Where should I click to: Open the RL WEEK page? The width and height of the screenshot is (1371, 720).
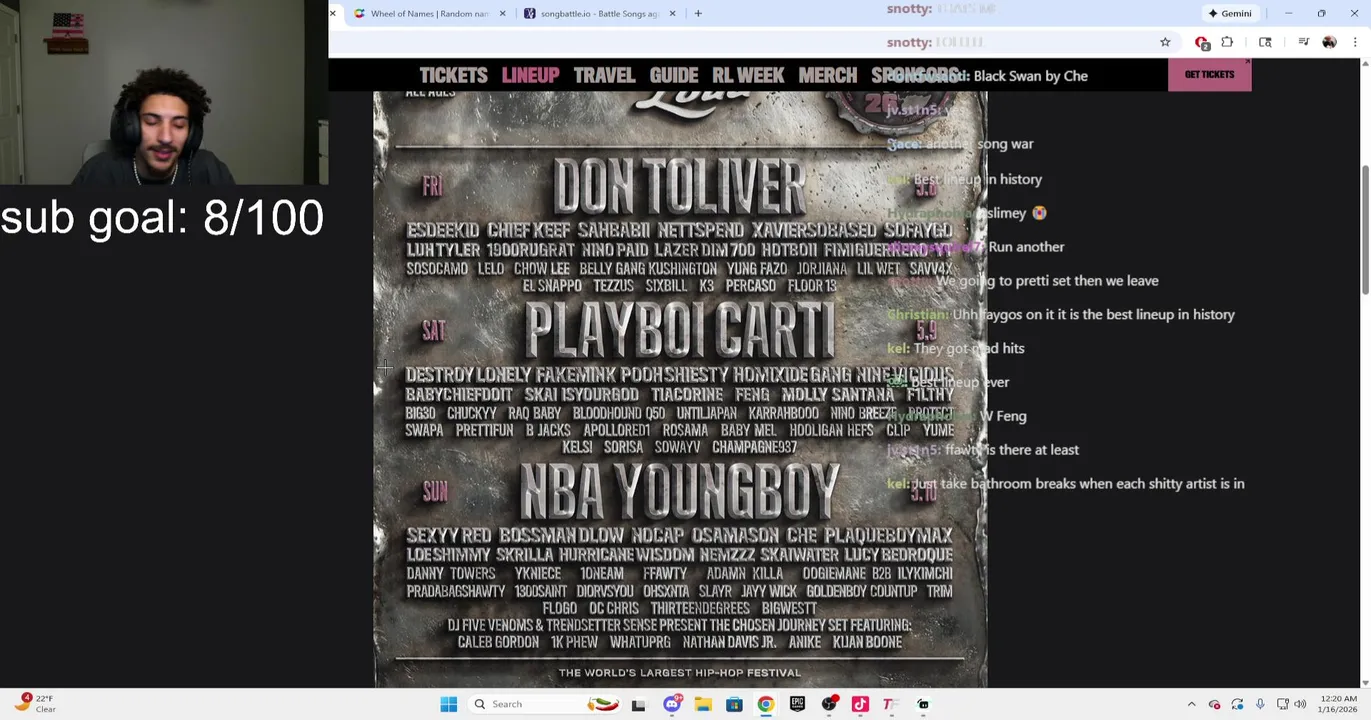point(748,76)
